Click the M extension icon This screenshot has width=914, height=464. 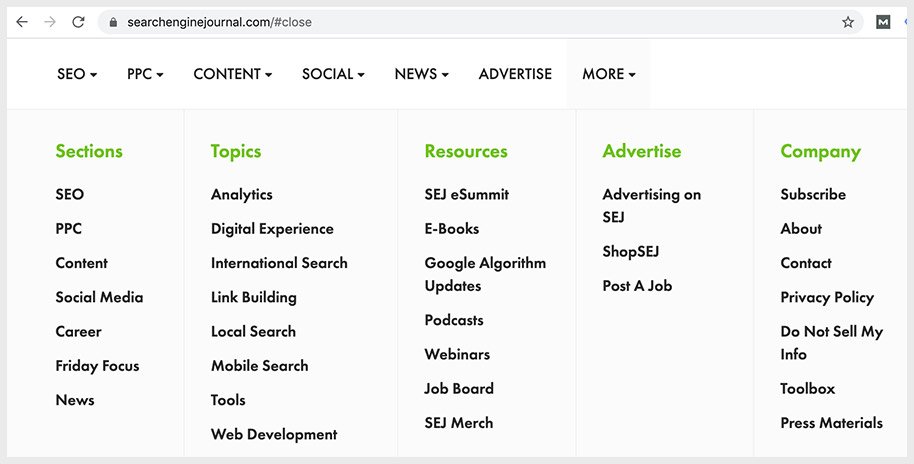(883, 22)
